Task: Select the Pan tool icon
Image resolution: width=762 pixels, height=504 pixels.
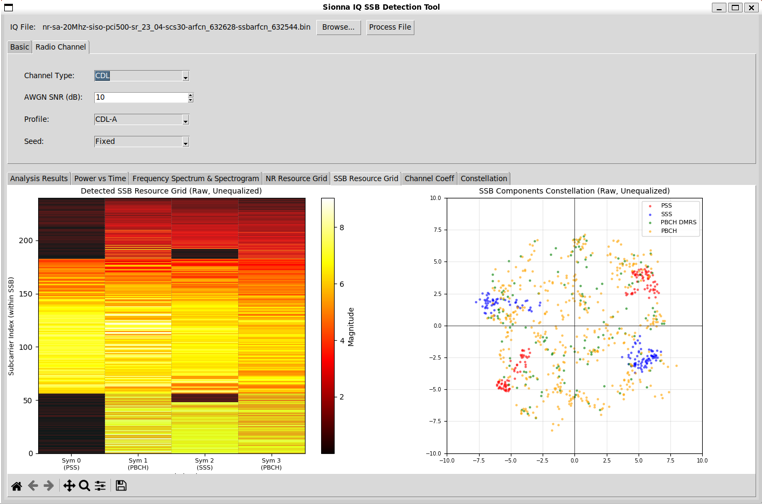Action: [69, 486]
